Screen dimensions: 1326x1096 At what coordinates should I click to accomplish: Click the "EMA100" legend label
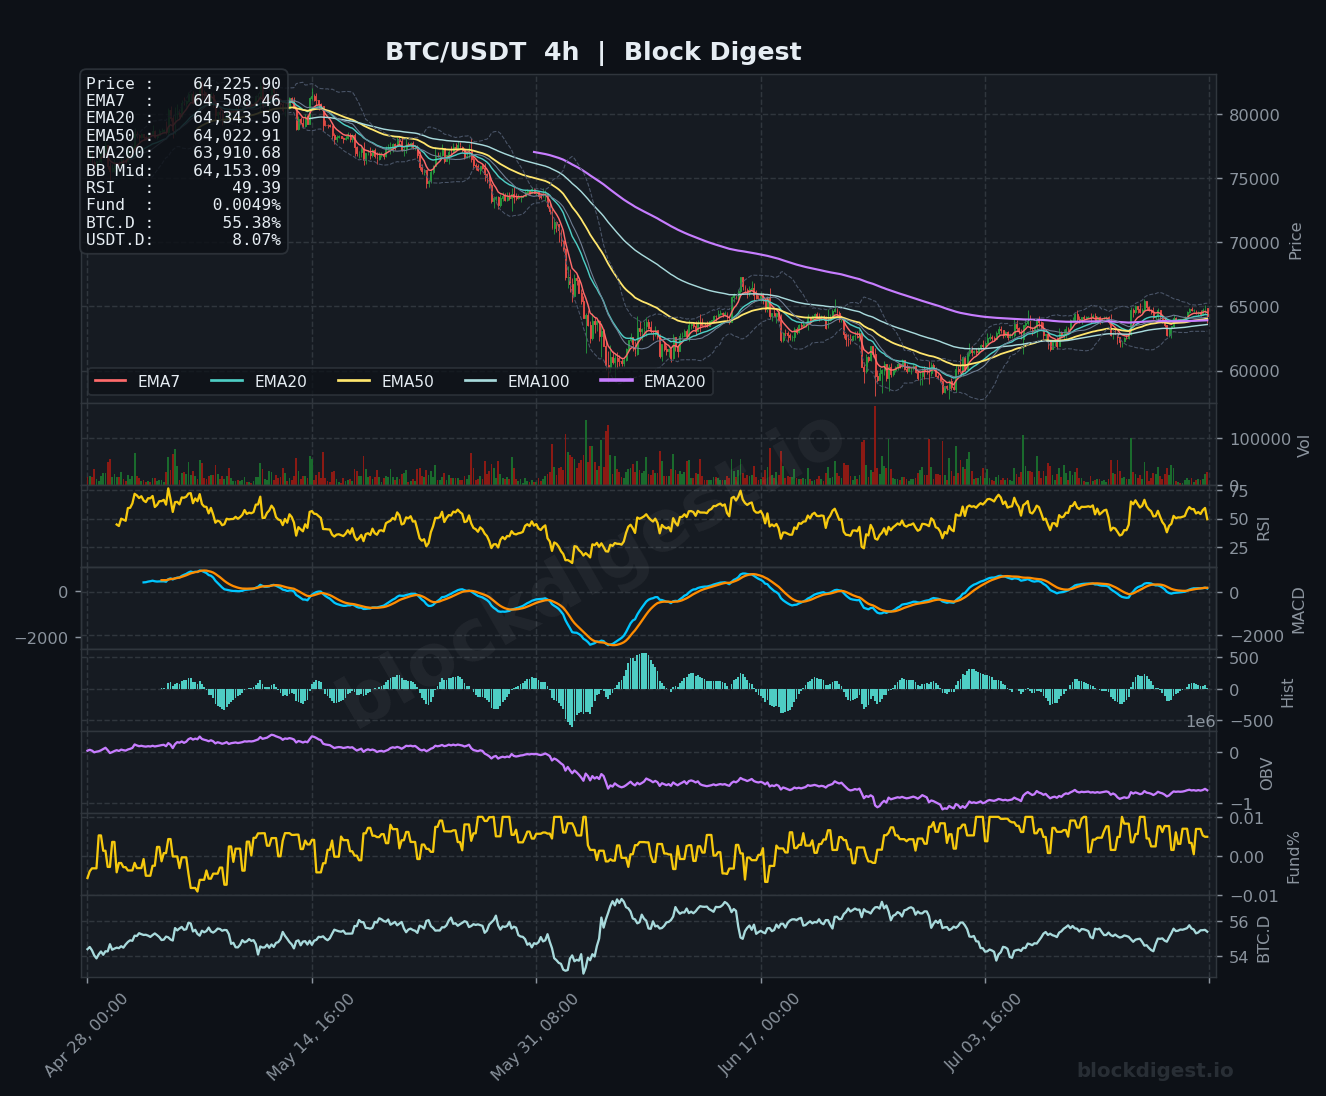tap(538, 382)
